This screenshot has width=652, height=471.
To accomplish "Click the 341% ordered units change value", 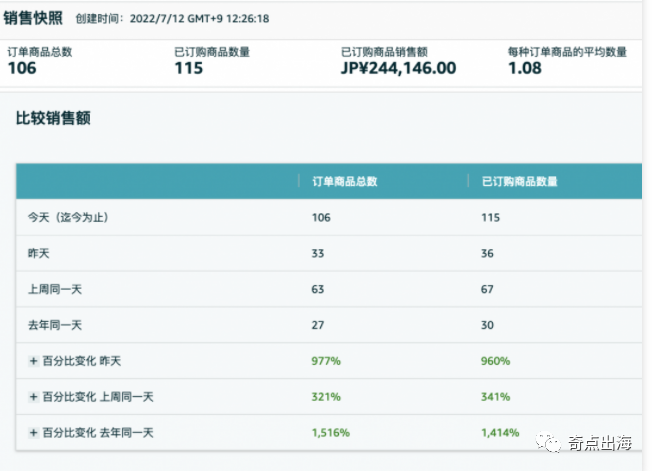I will pyautogui.click(x=496, y=397).
